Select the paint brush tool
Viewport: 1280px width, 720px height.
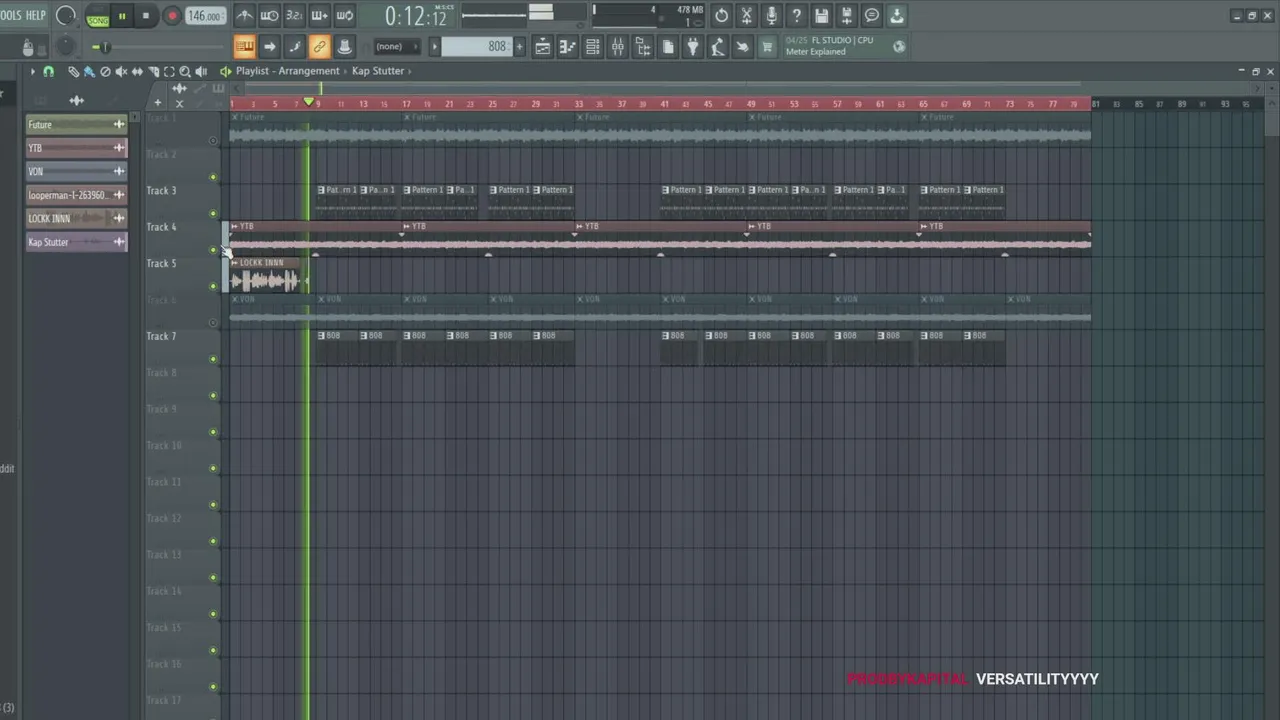tap(89, 71)
